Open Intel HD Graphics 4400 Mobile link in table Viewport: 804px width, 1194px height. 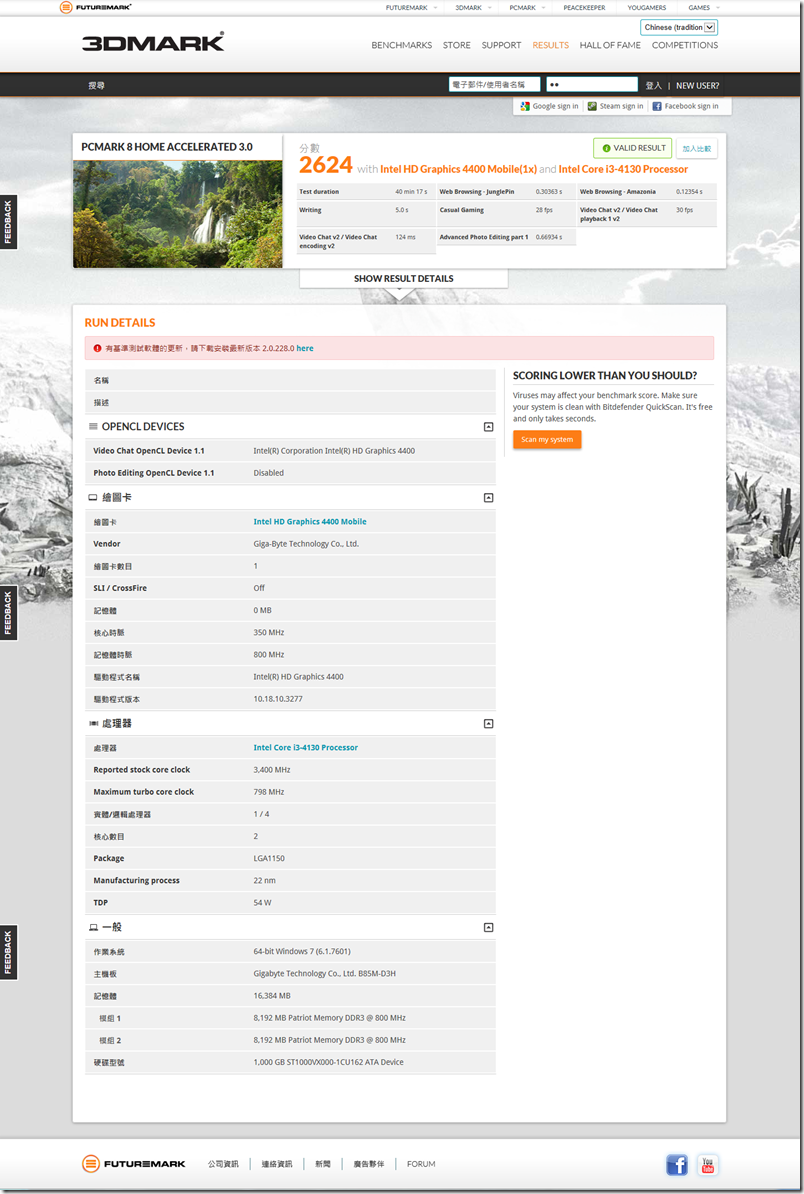(310, 522)
